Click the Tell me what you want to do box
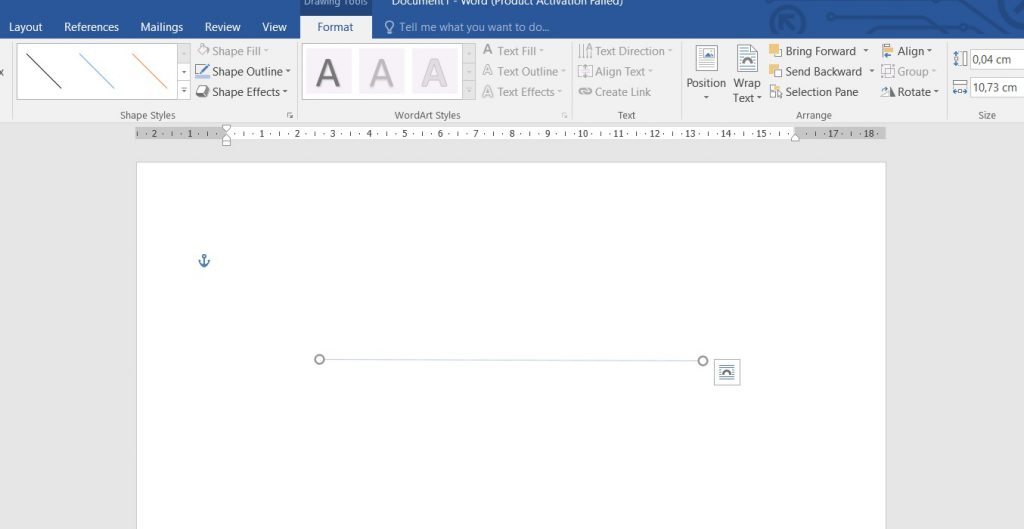This screenshot has height=529, width=1024. pos(467,27)
